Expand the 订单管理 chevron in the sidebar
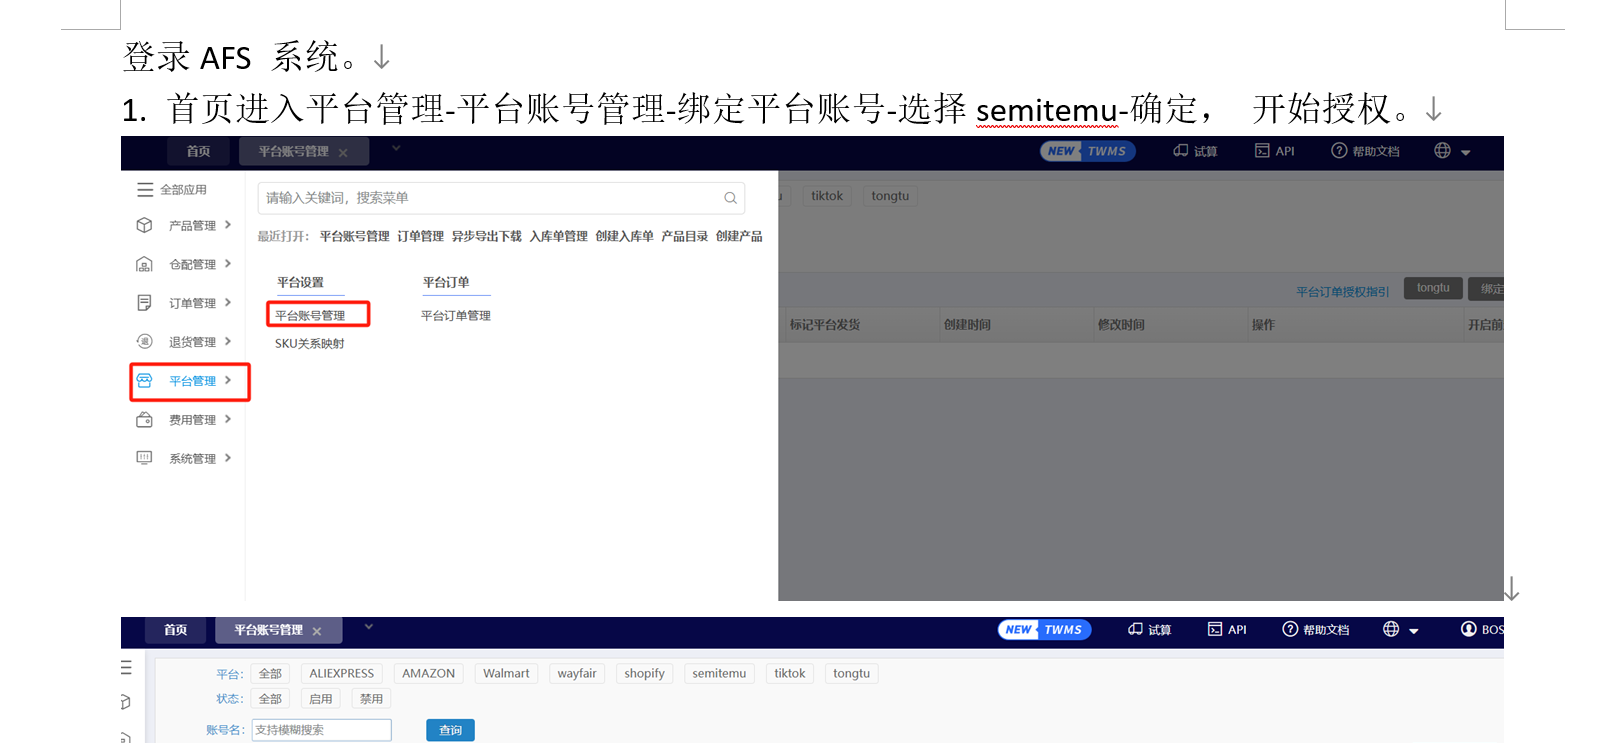 tap(228, 302)
